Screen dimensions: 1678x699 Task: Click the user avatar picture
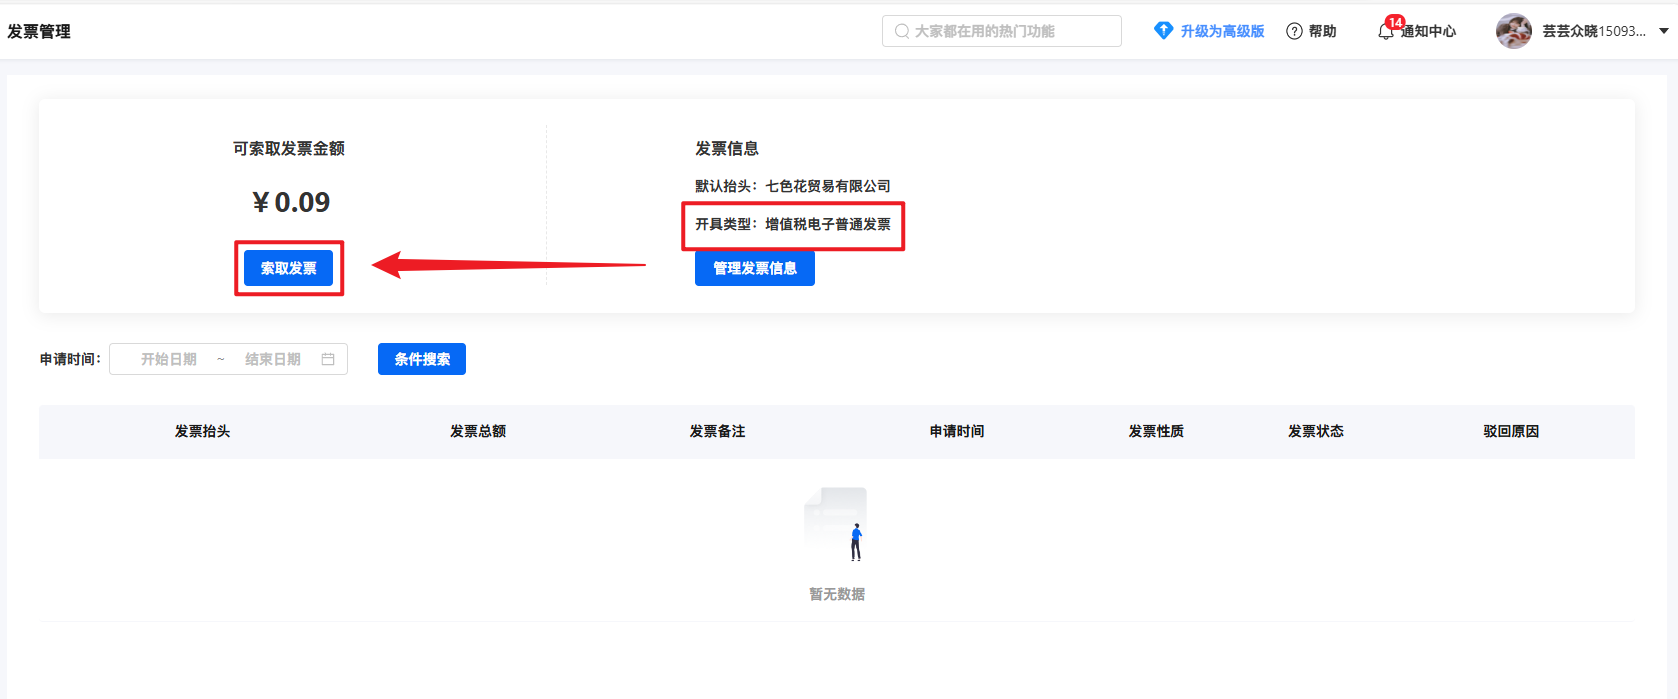tap(1513, 31)
